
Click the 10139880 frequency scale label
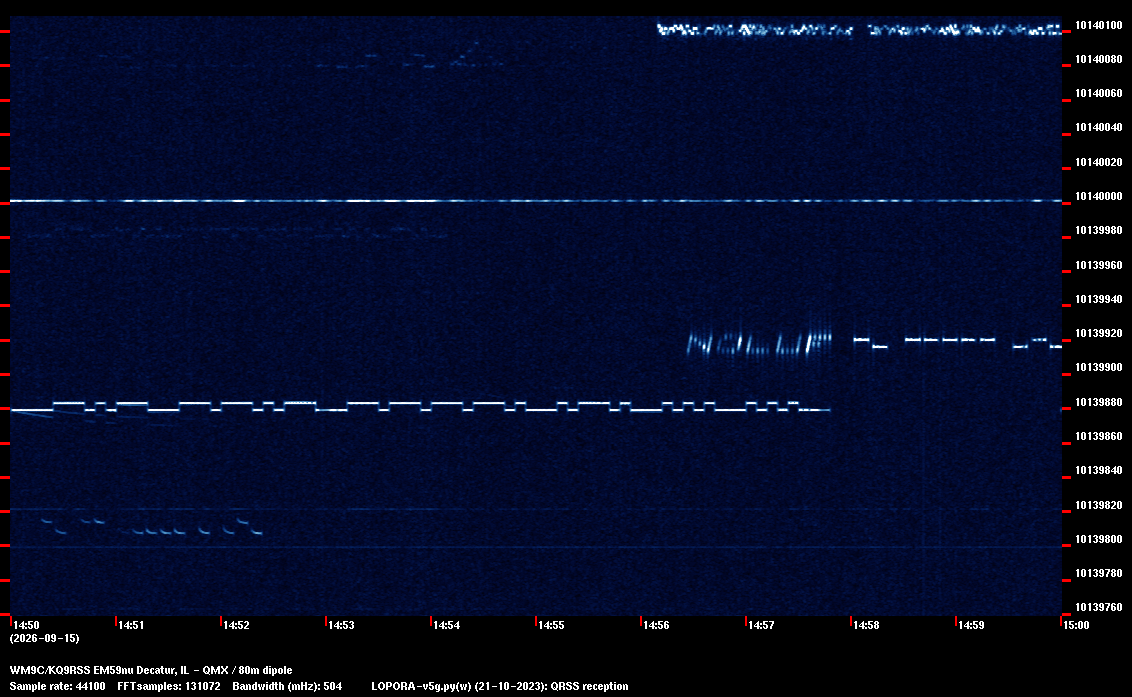tap(1099, 402)
